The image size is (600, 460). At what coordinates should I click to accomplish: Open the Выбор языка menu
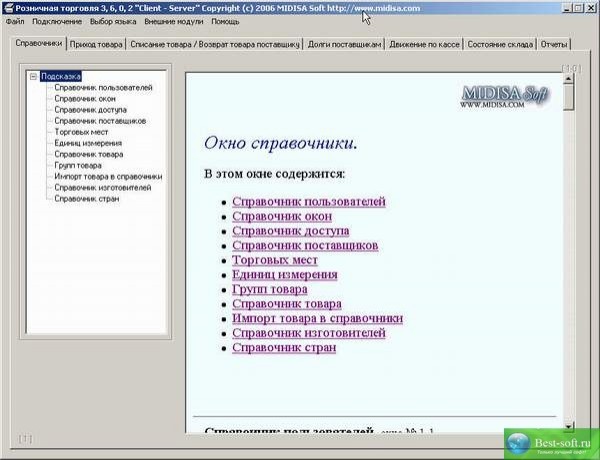pos(113,21)
